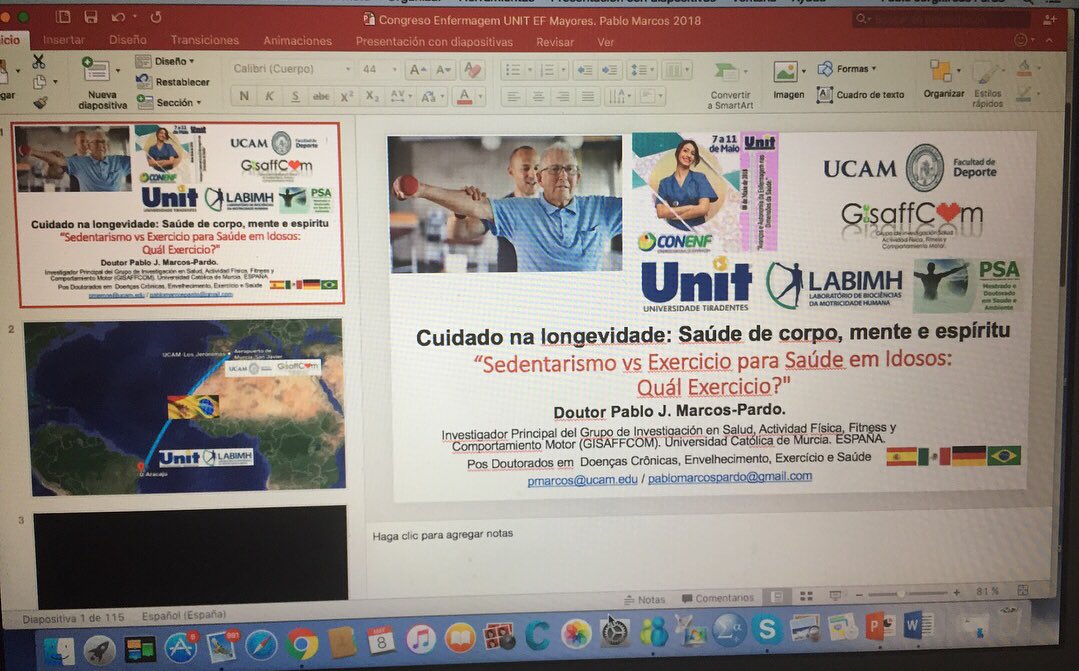Image resolution: width=1079 pixels, height=671 pixels.
Task: Click zoom in plus button
Action: 957,593
